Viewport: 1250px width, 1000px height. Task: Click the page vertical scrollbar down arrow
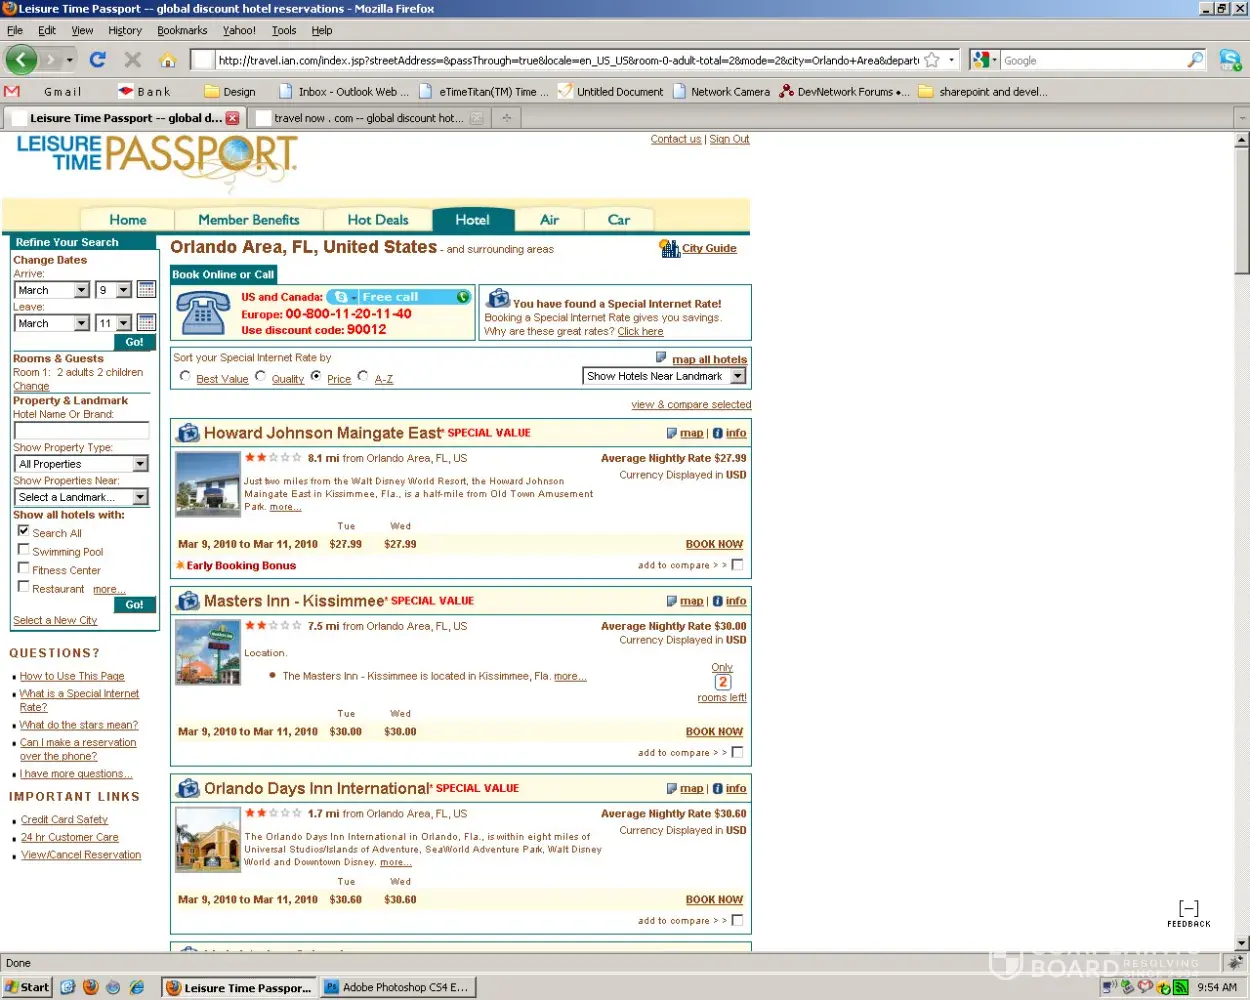pyautogui.click(x=1242, y=943)
